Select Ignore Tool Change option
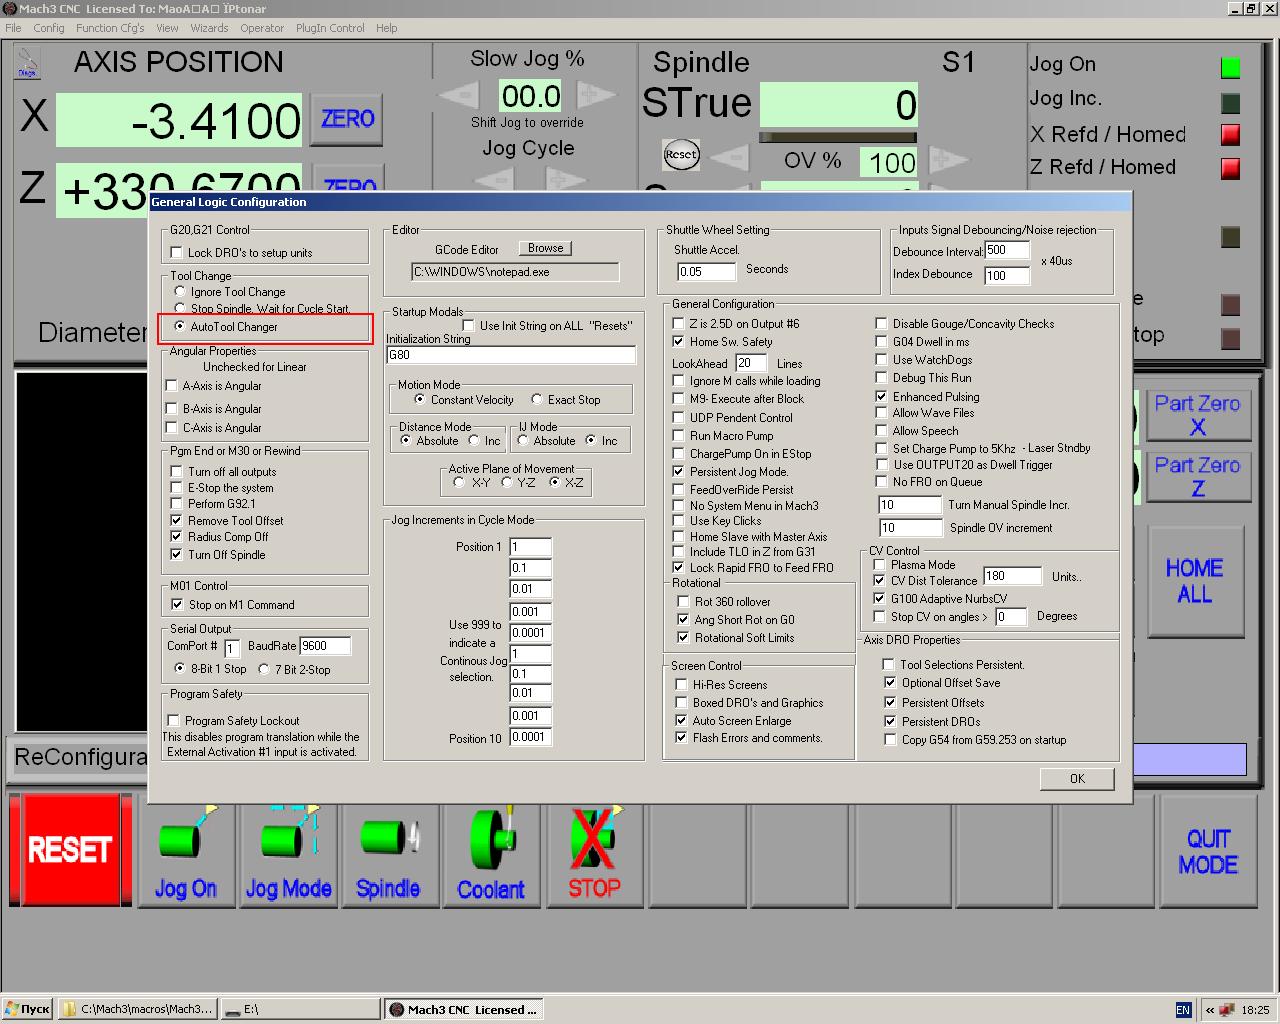This screenshot has height=1024, width=1280. click(x=180, y=292)
